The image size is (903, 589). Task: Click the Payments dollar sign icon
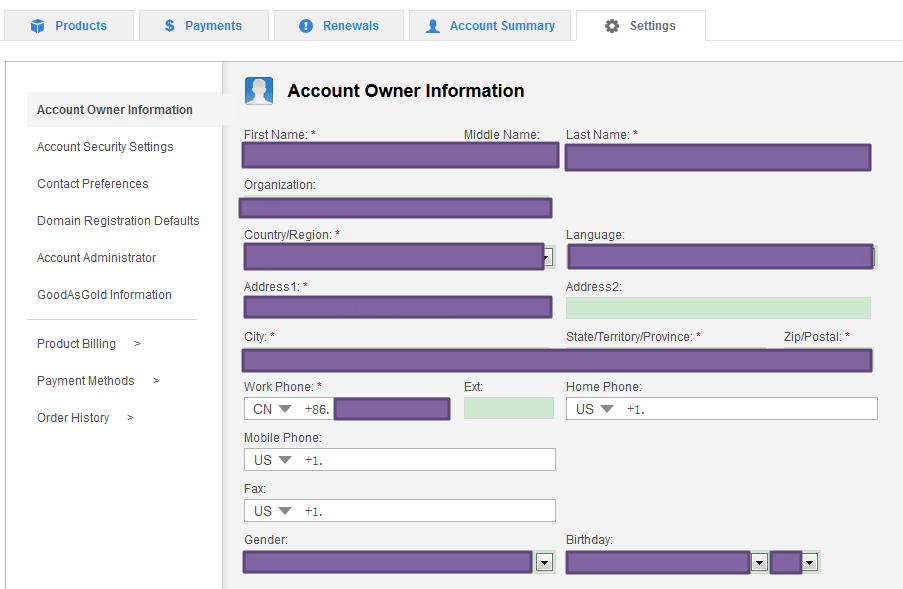[170, 26]
